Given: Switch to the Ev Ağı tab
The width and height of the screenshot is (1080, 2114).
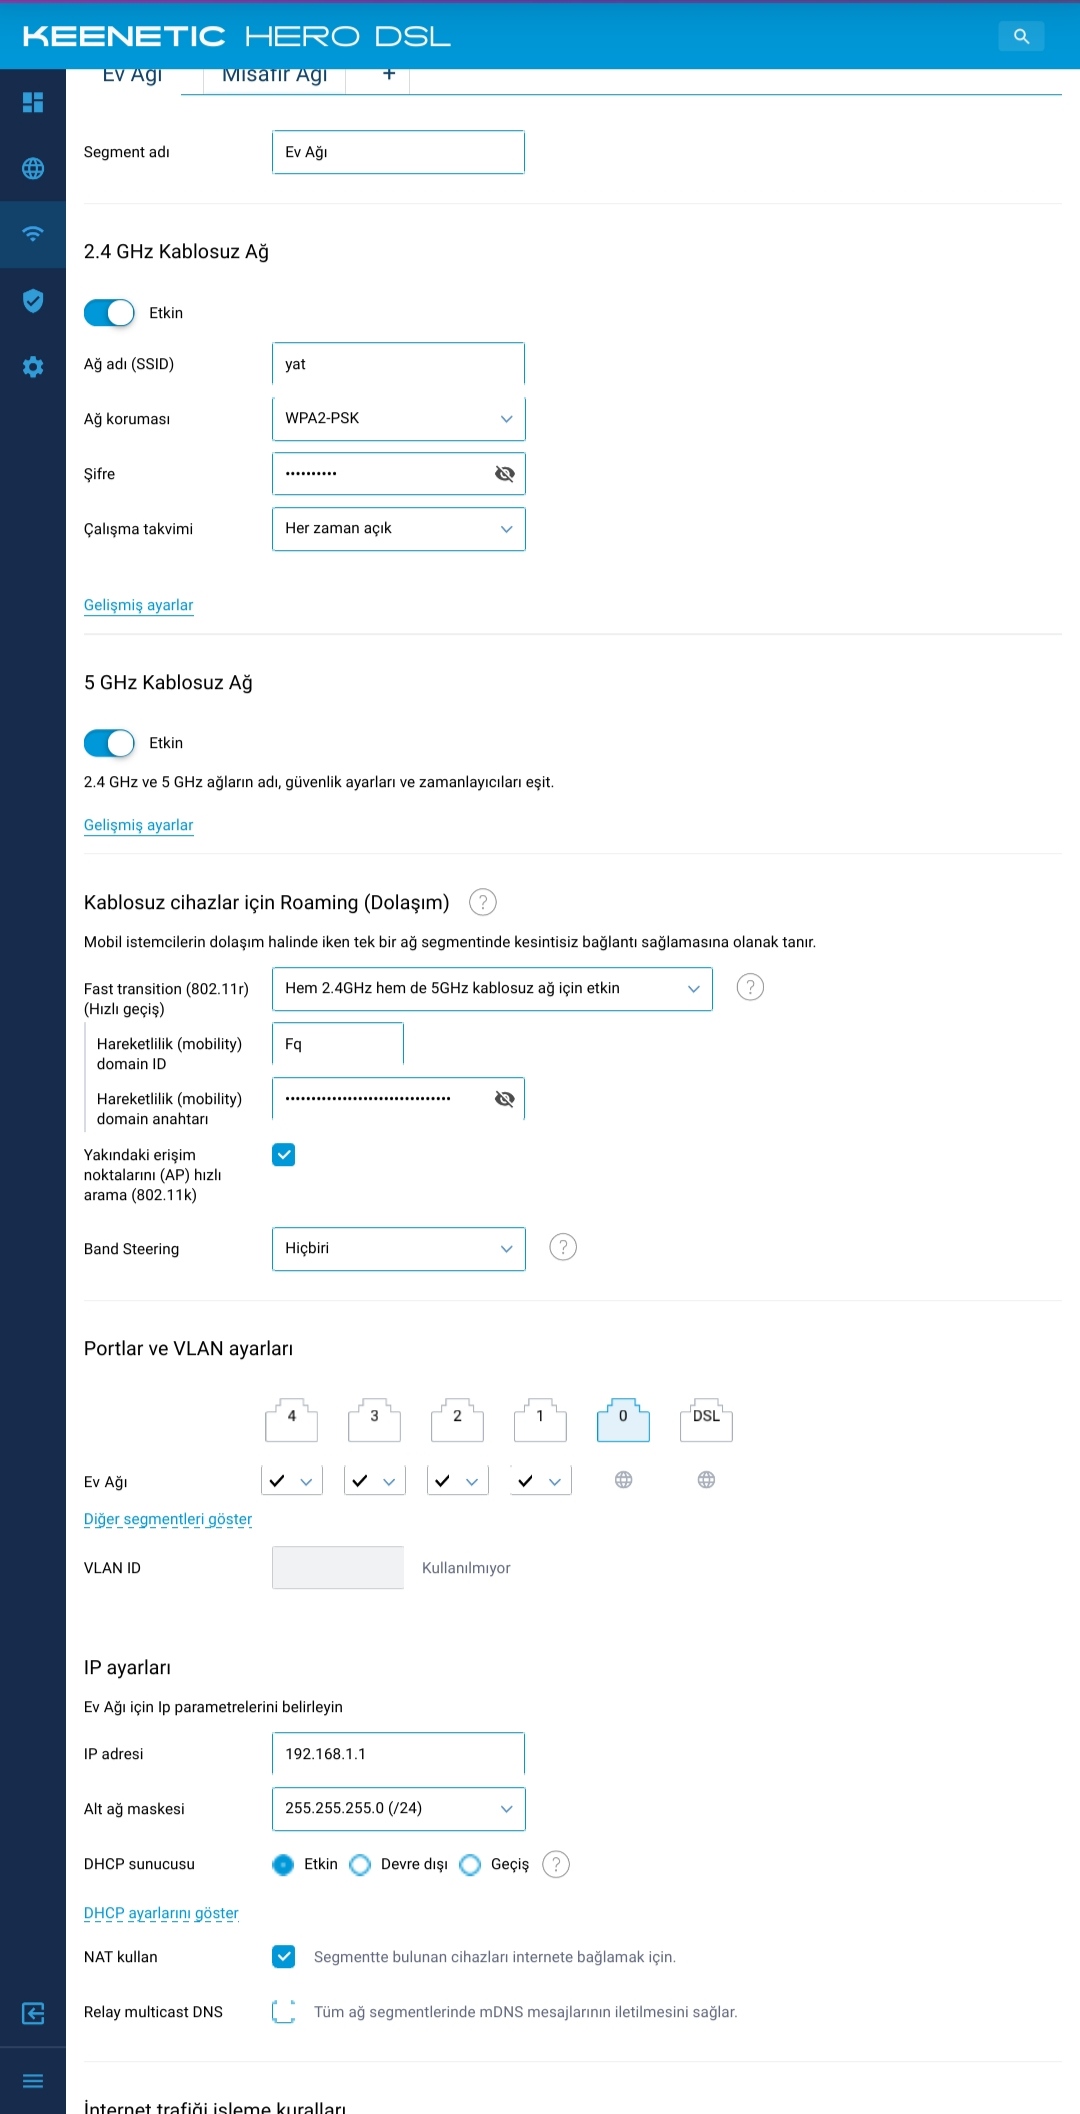Looking at the screenshot, I should point(132,77).
